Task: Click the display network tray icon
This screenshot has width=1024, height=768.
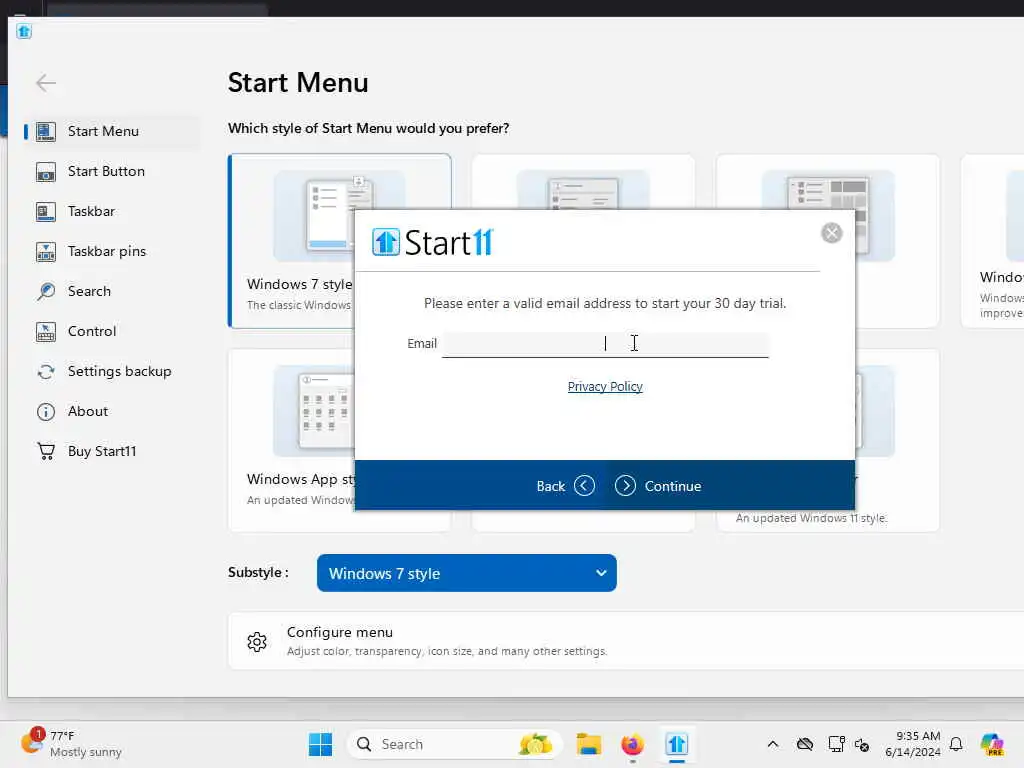Action: pyautogui.click(x=836, y=744)
